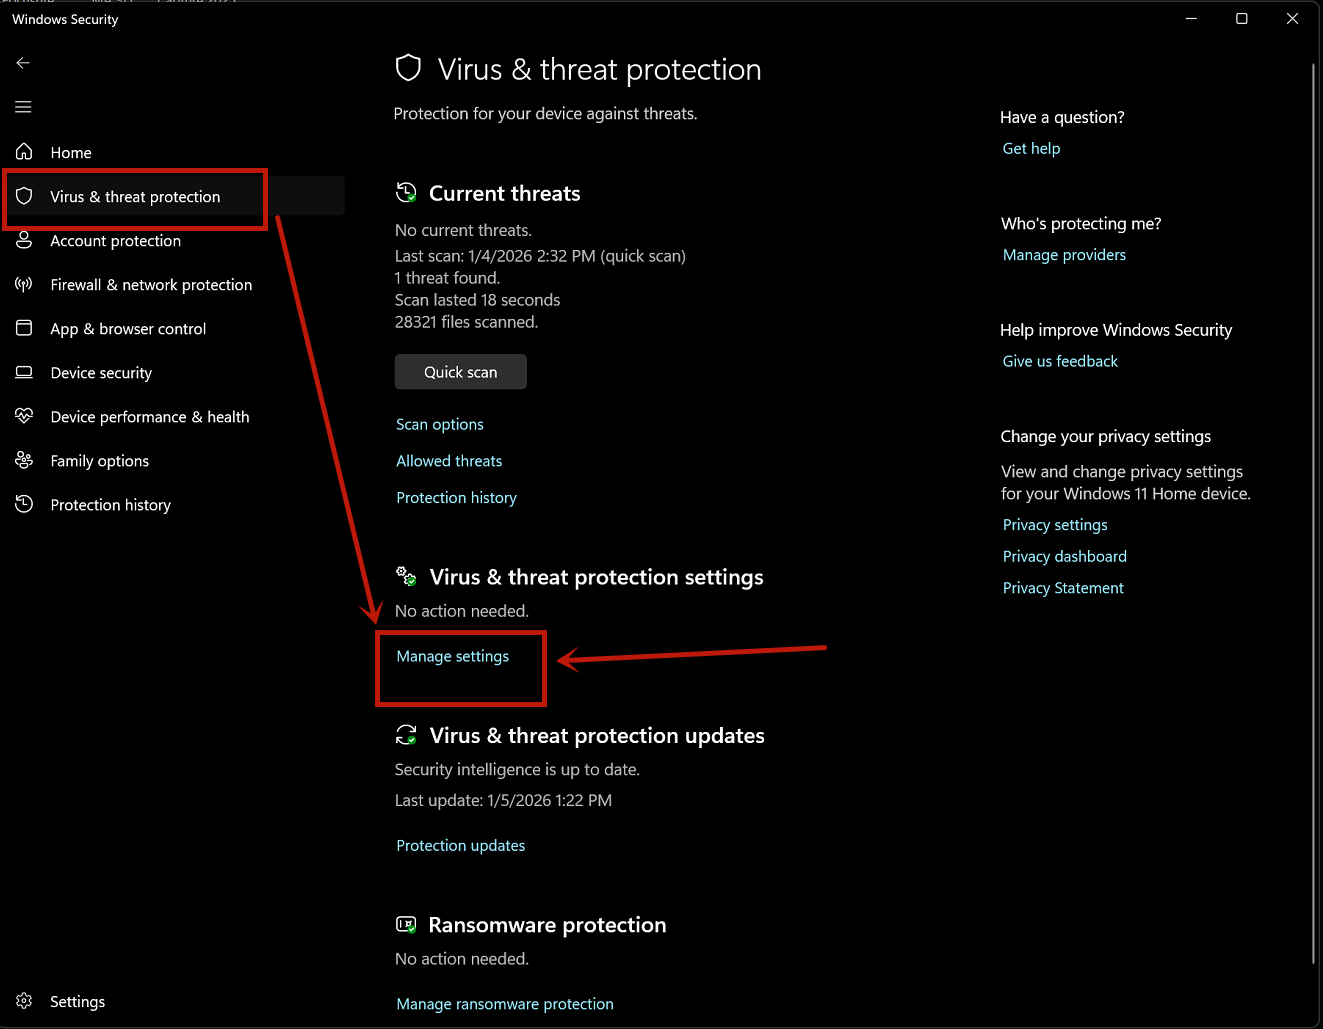Click the Account protection person icon
1323x1029 pixels.
tap(24, 241)
